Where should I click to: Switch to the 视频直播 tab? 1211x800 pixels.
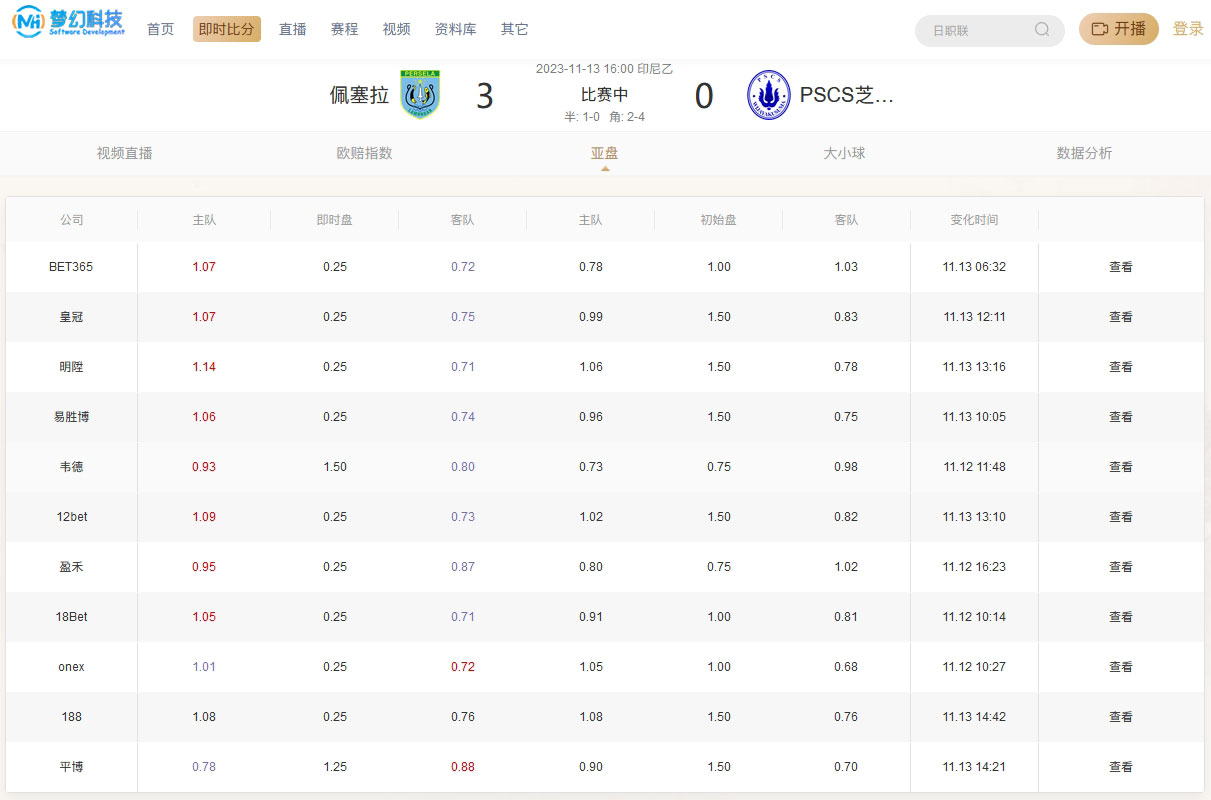click(x=125, y=153)
